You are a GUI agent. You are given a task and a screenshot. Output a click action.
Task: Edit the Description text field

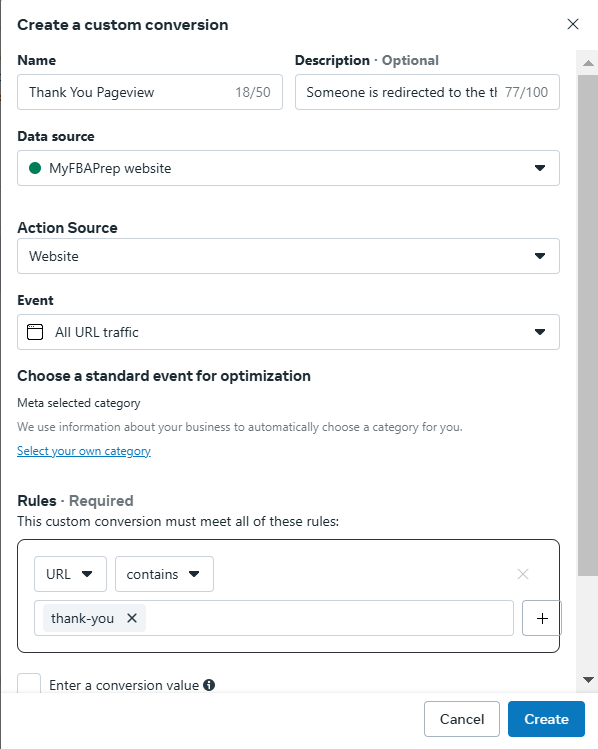click(427, 92)
